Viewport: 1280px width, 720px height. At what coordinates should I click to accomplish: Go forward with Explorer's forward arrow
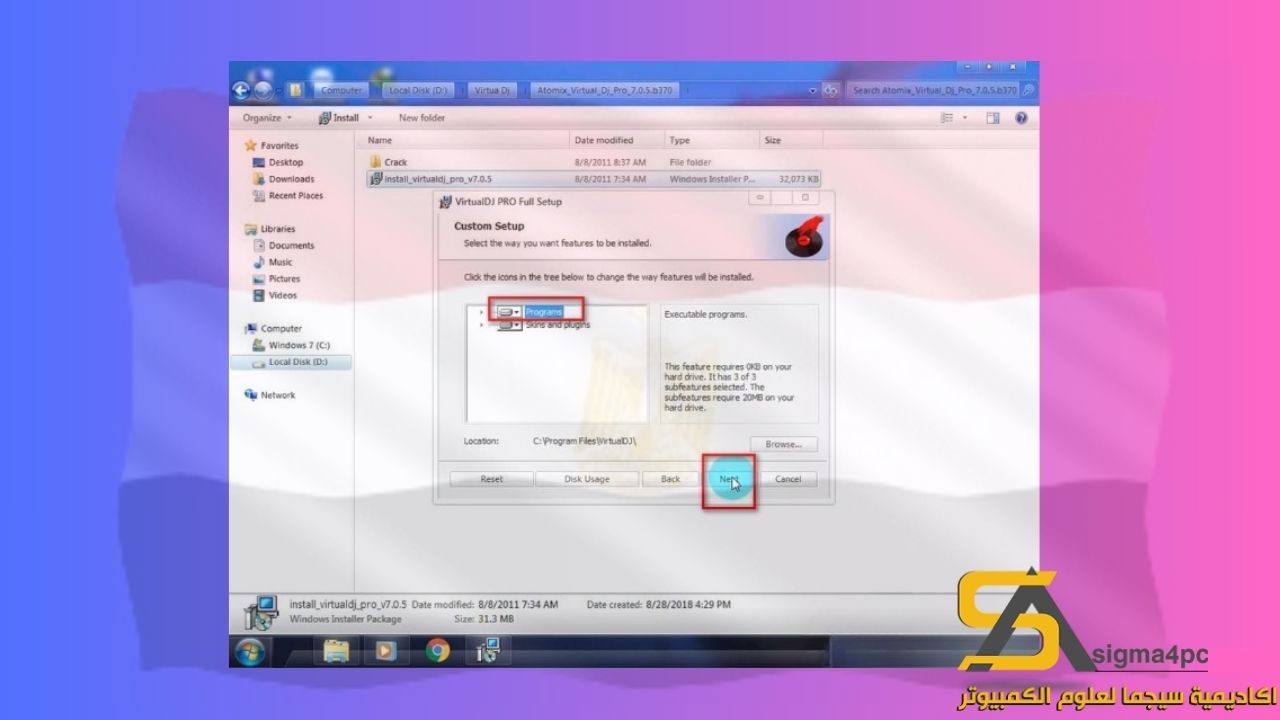262,91
